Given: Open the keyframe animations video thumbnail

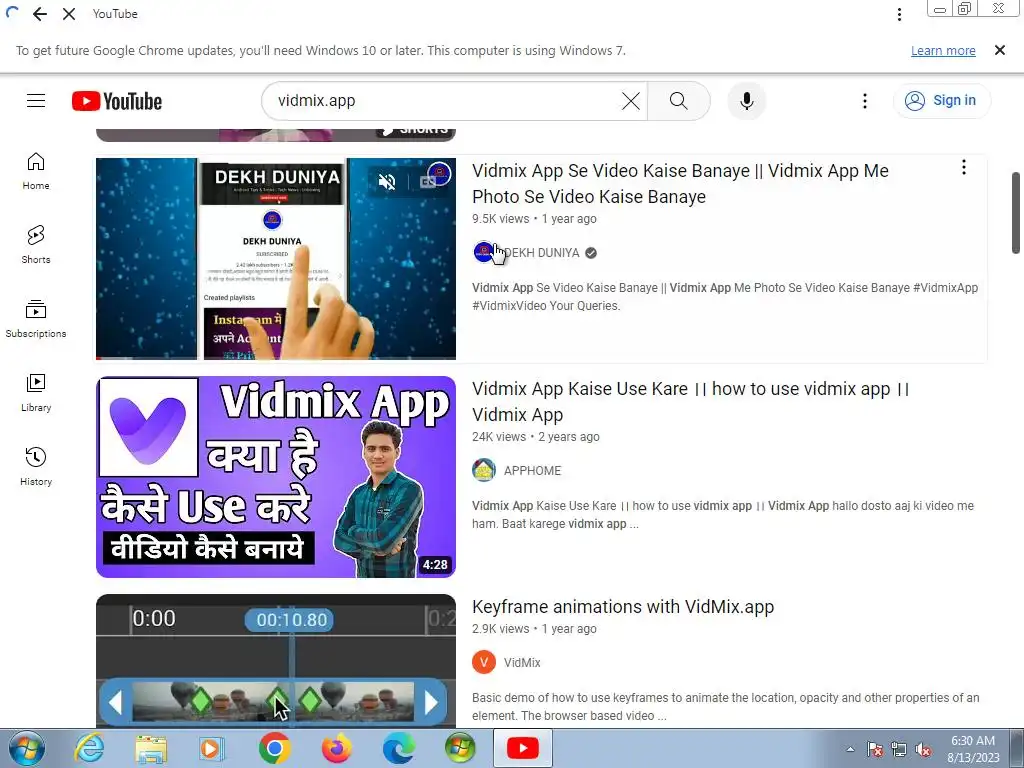Looking at the screenshot, I should point(276,661).
